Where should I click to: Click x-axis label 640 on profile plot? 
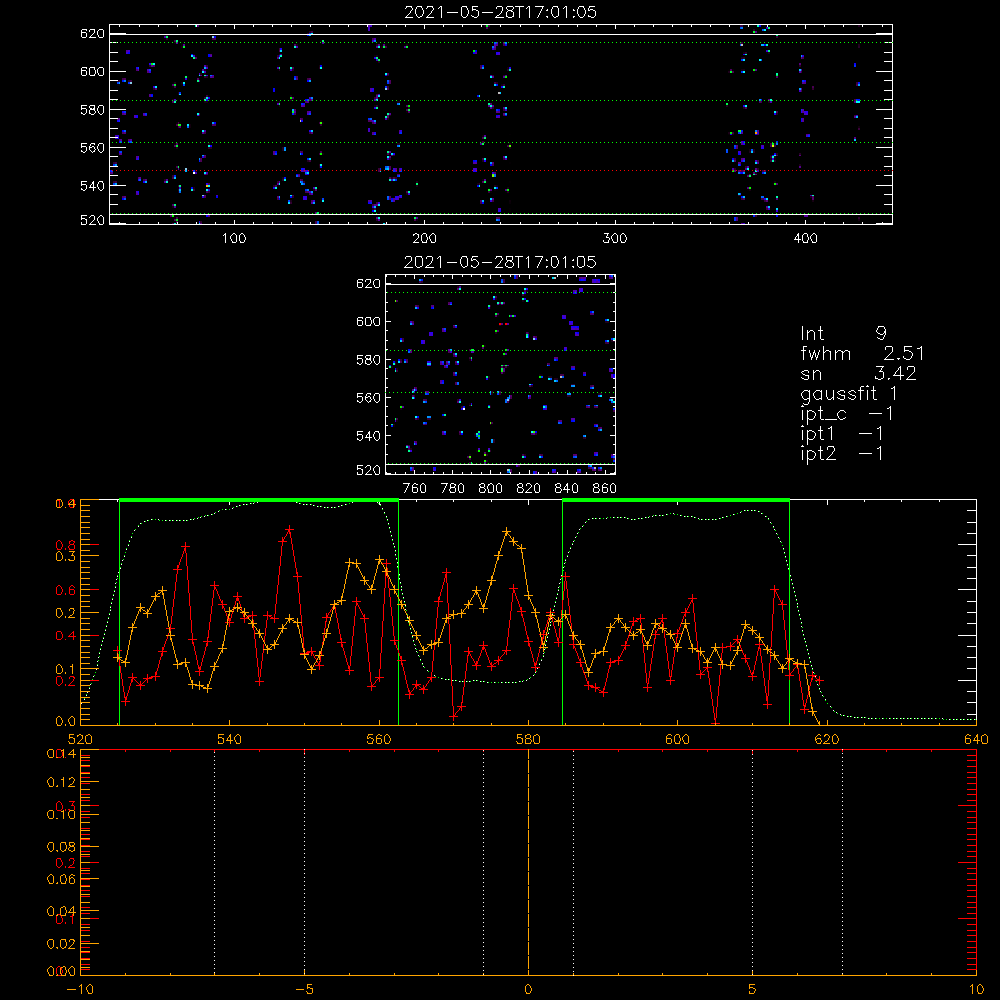[x=976, y=739]
